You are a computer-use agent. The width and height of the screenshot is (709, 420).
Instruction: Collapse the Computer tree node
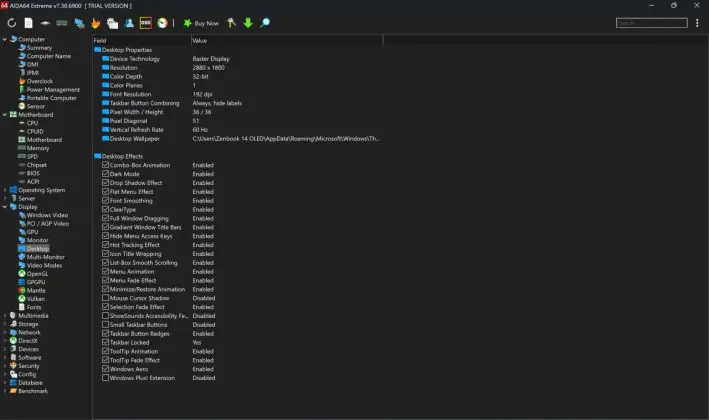point(5,39)
